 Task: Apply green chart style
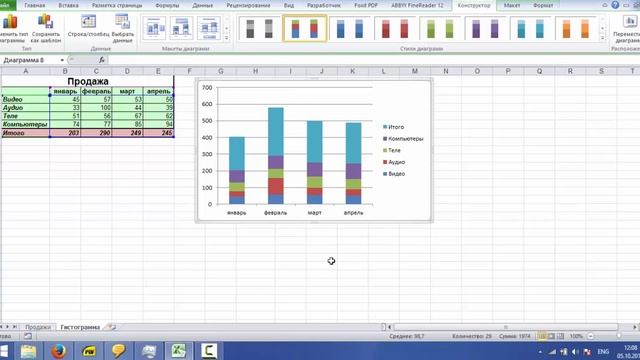click(440, 29)
